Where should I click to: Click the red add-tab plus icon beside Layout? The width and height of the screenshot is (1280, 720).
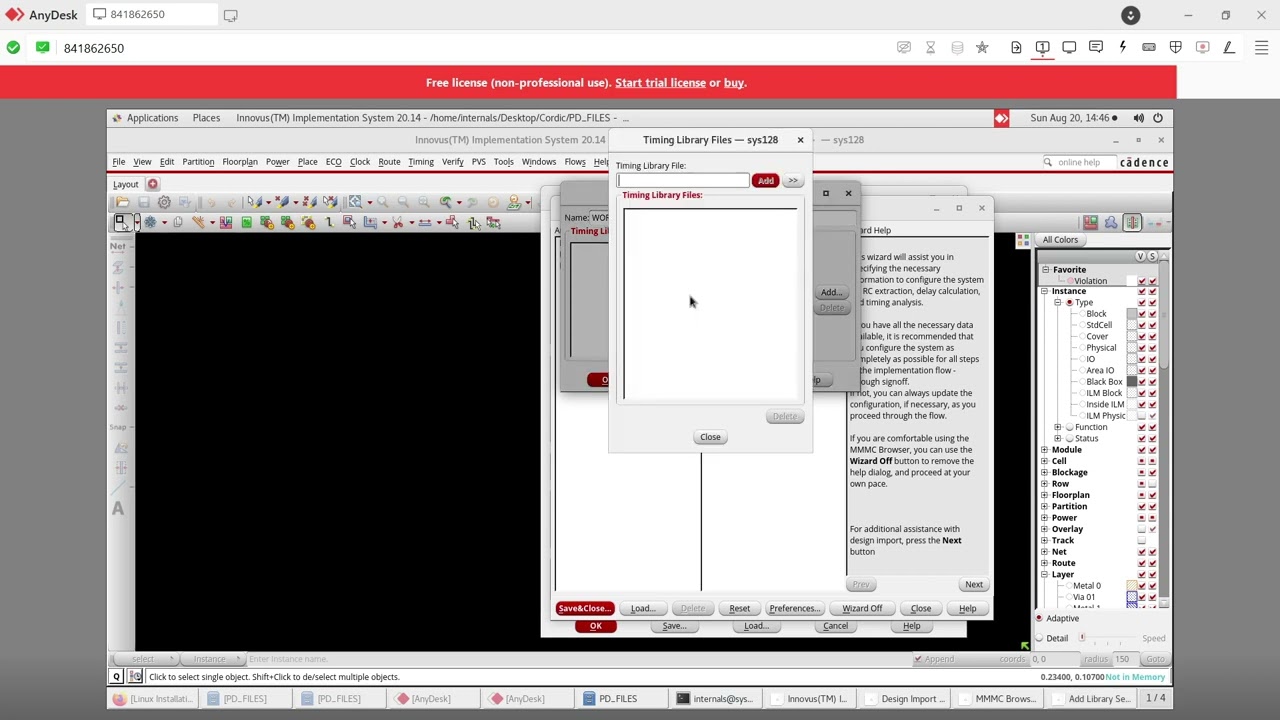(152, 184)
